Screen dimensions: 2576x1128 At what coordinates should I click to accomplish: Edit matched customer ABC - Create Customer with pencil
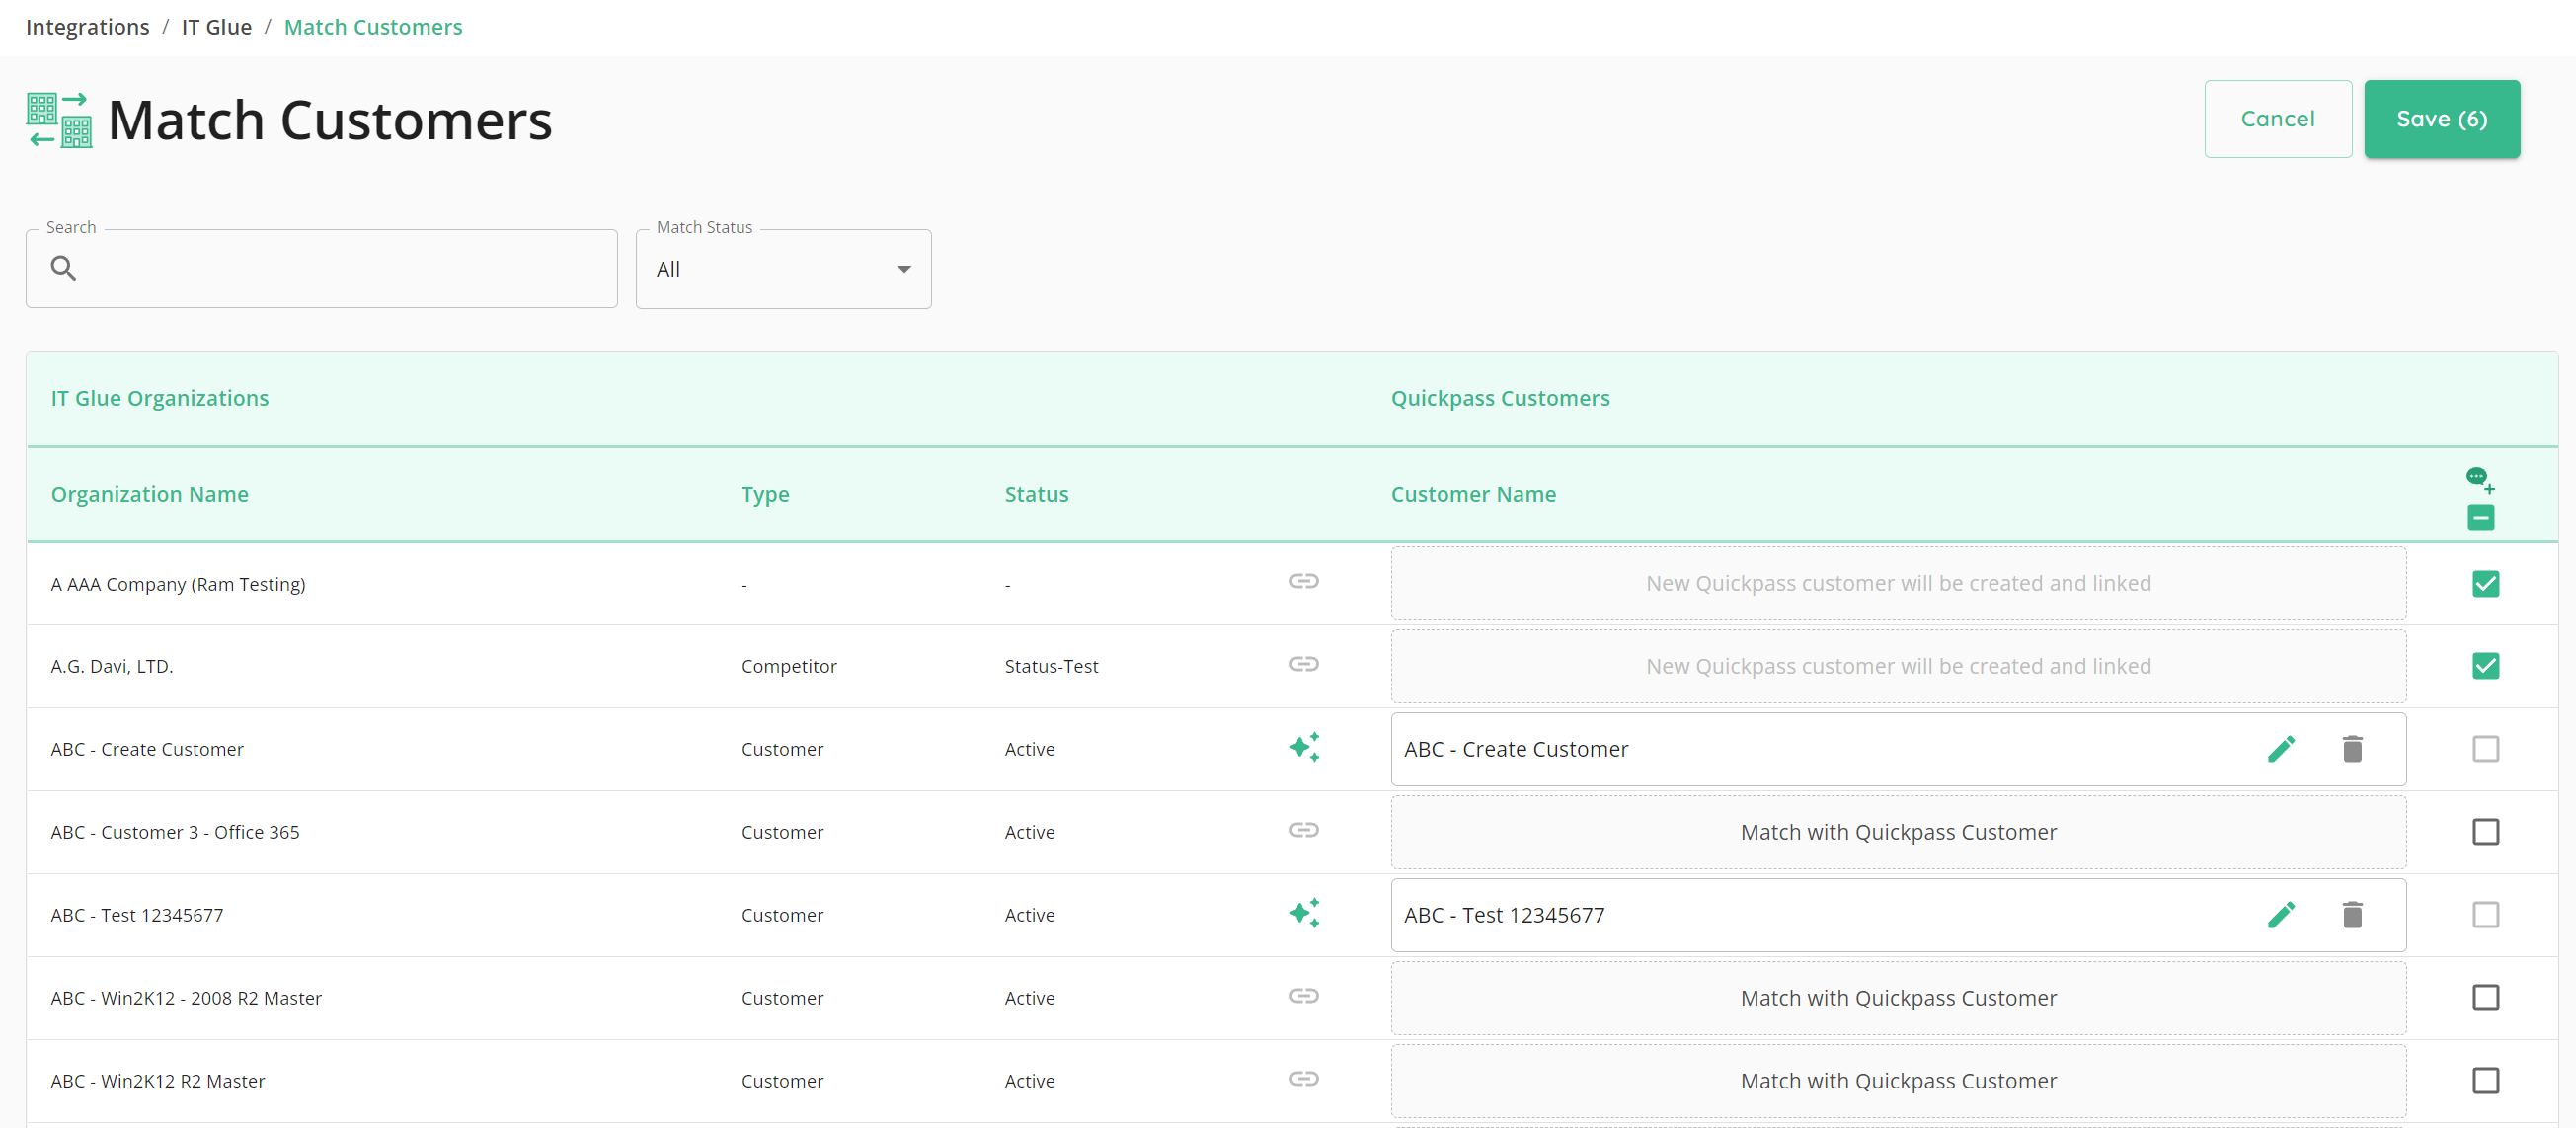(2281, 749)
